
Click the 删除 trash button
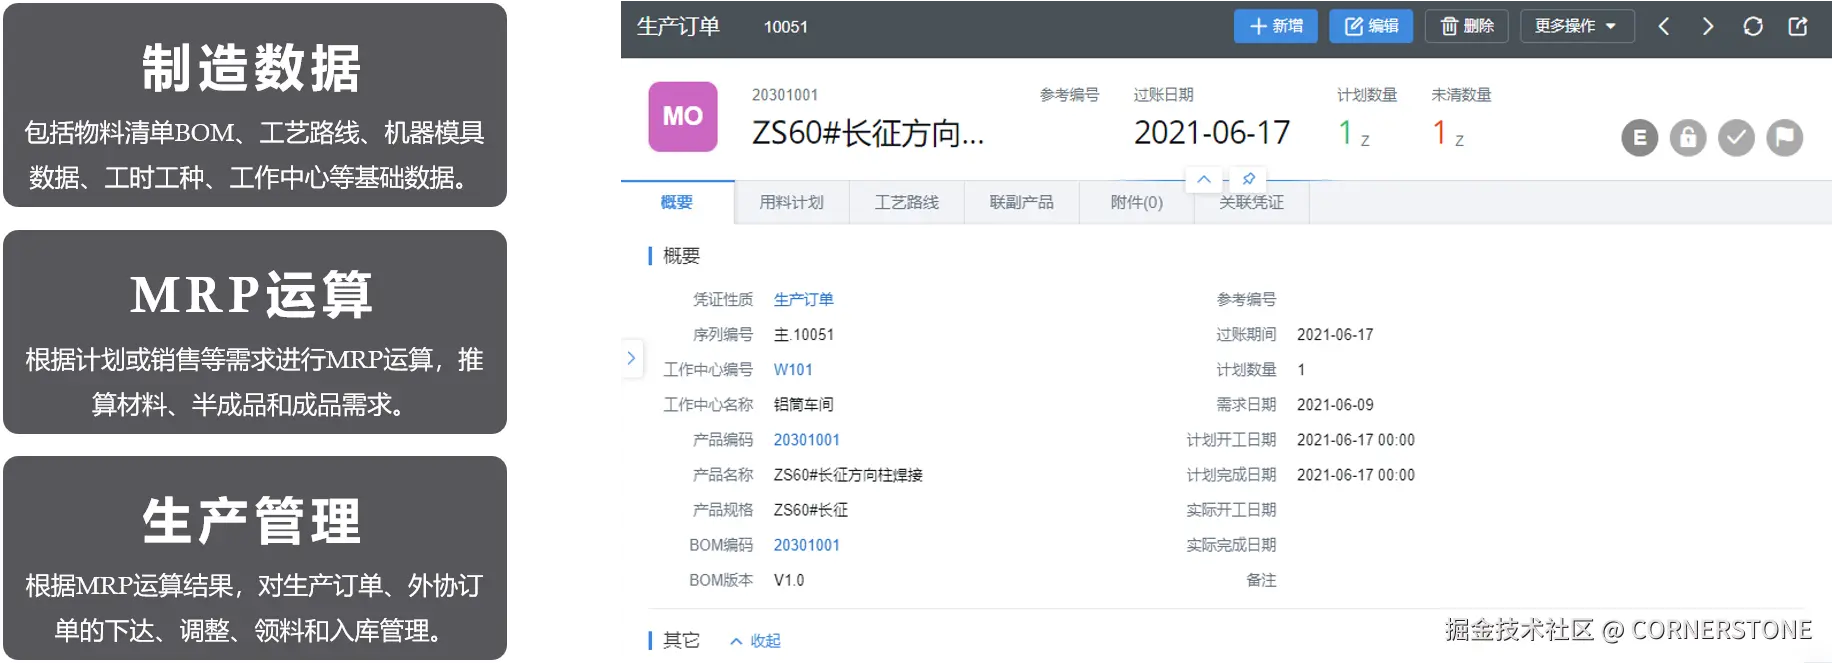point(1467,26)
